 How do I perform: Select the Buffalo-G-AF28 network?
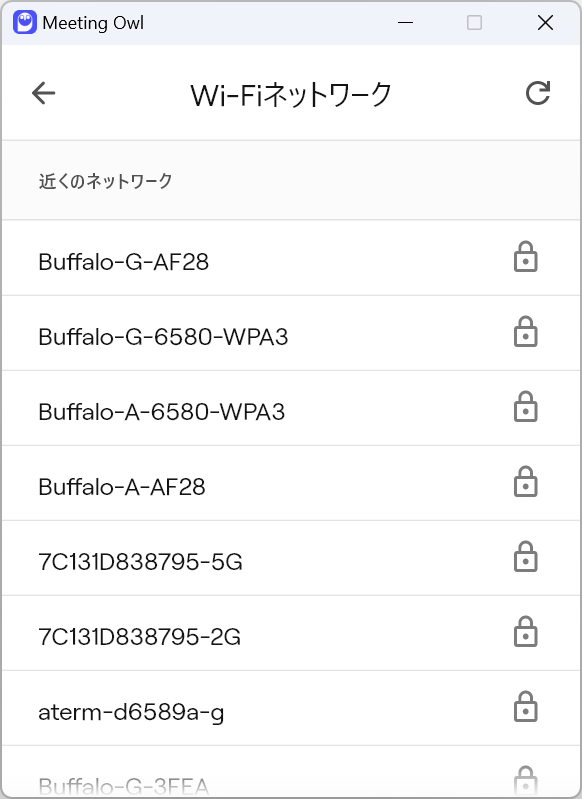(x=291, y=258)
